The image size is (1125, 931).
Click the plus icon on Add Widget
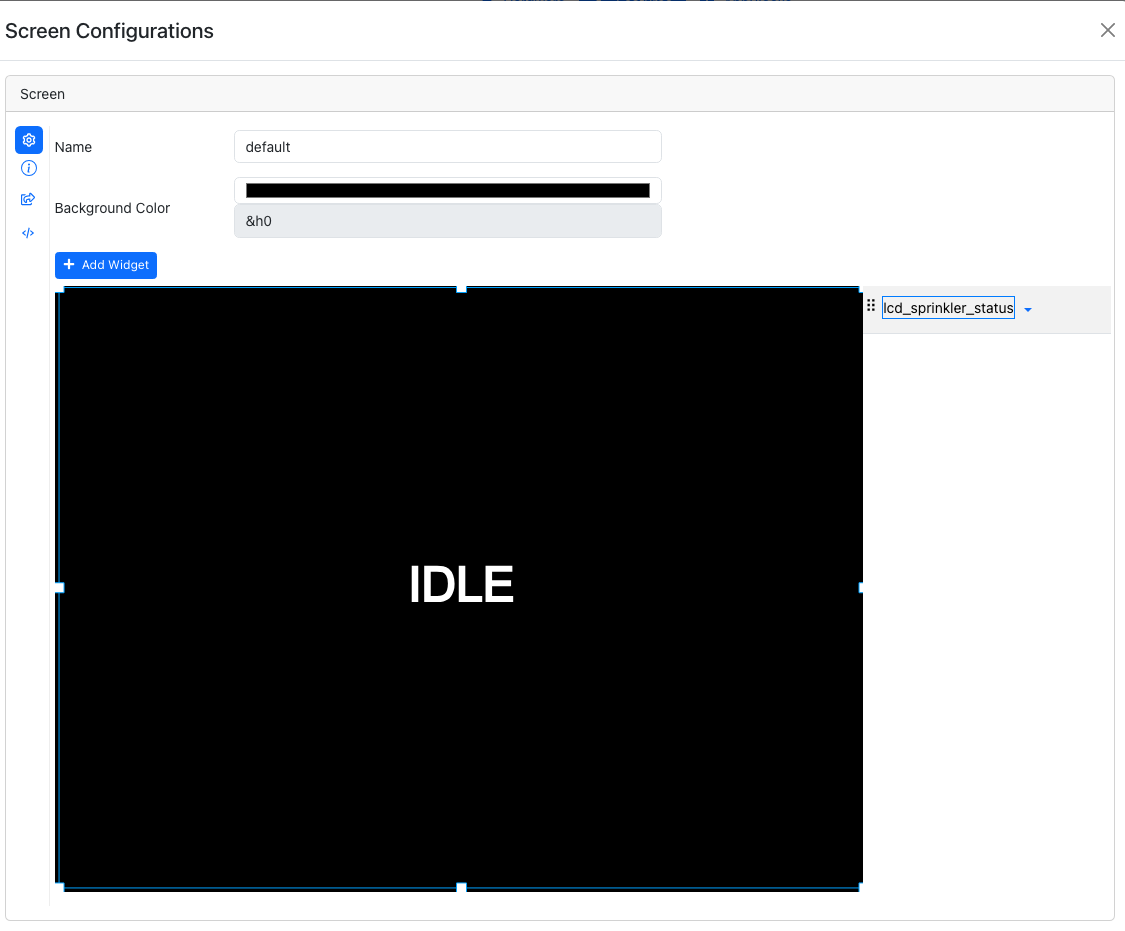[x=69, y=265]
